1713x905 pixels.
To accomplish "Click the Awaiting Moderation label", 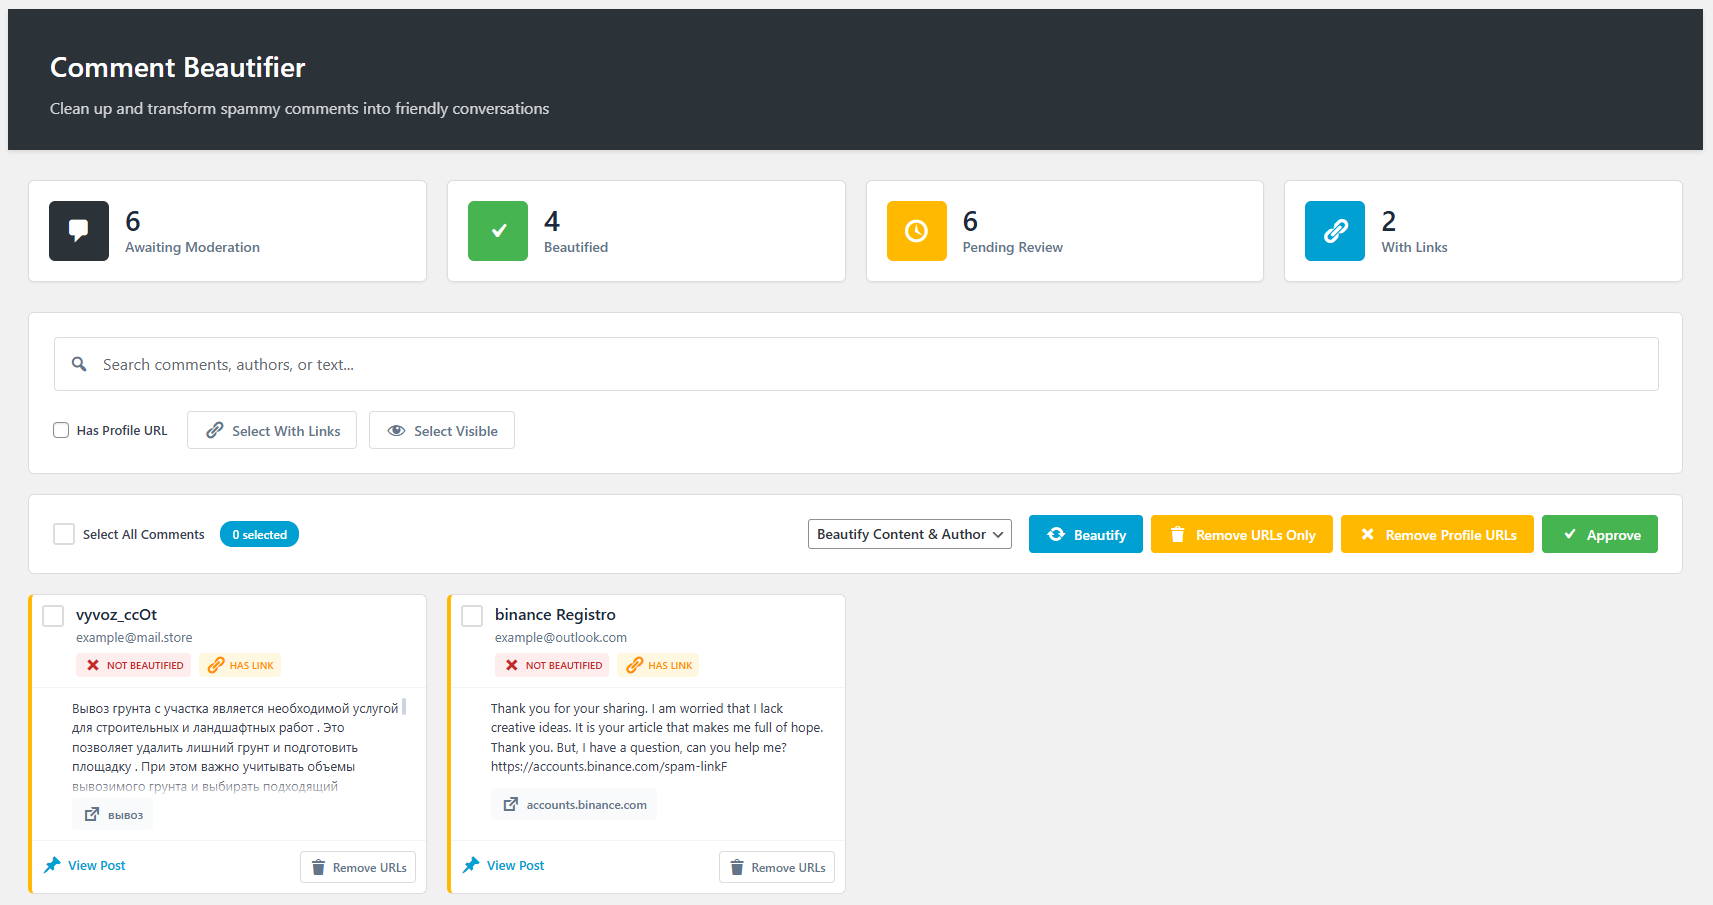I will 192,247.
